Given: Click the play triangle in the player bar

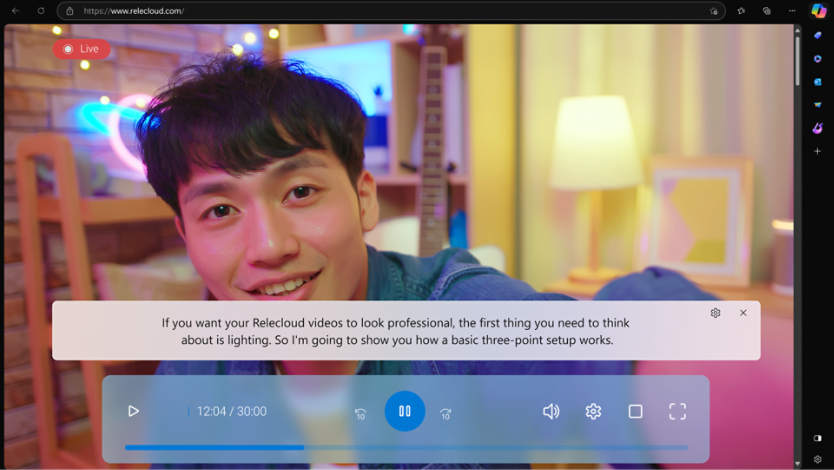Looking at the screenshot, I should (x=134, y=411).
